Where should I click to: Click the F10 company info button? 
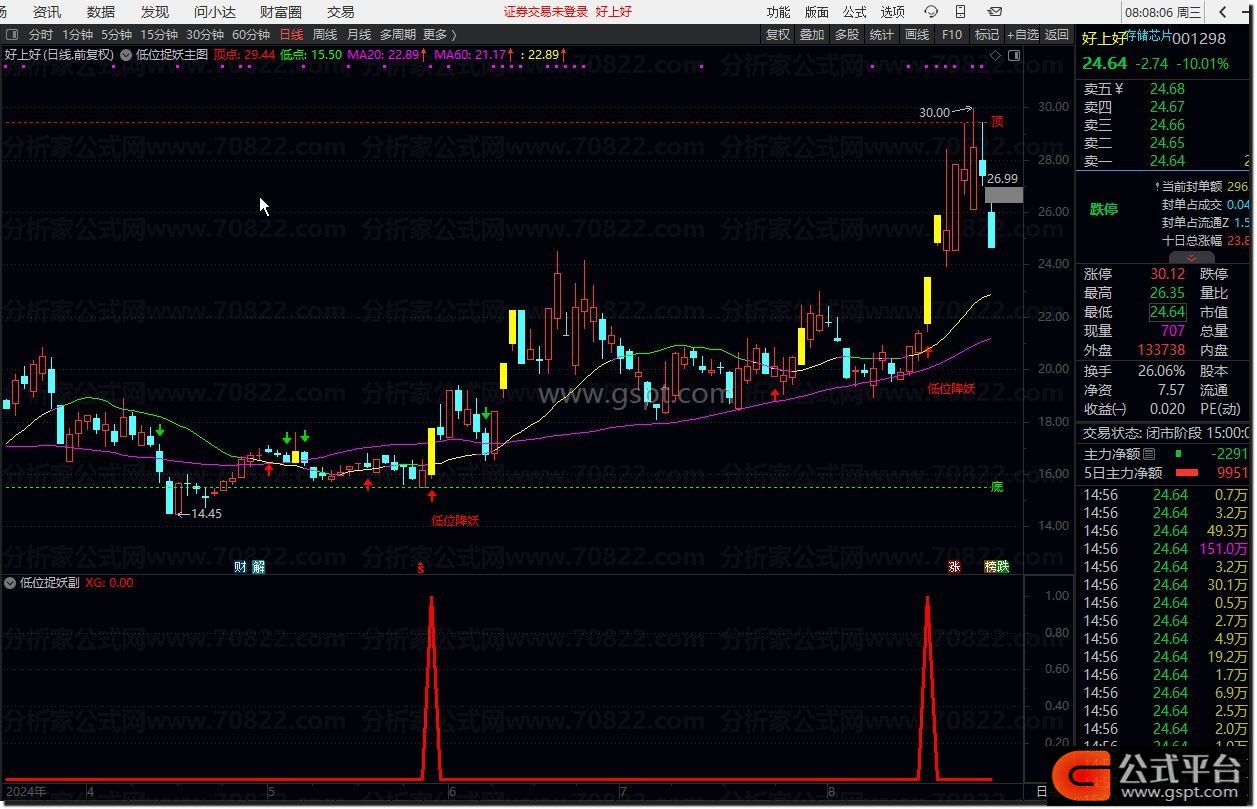tap(952, 34)
